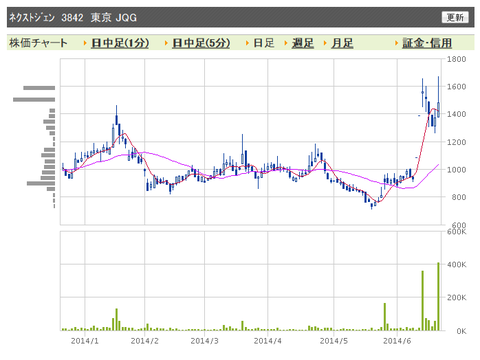Open the 日中足(1分) intraday chart link
480x360 pixels.
(120, 43)
